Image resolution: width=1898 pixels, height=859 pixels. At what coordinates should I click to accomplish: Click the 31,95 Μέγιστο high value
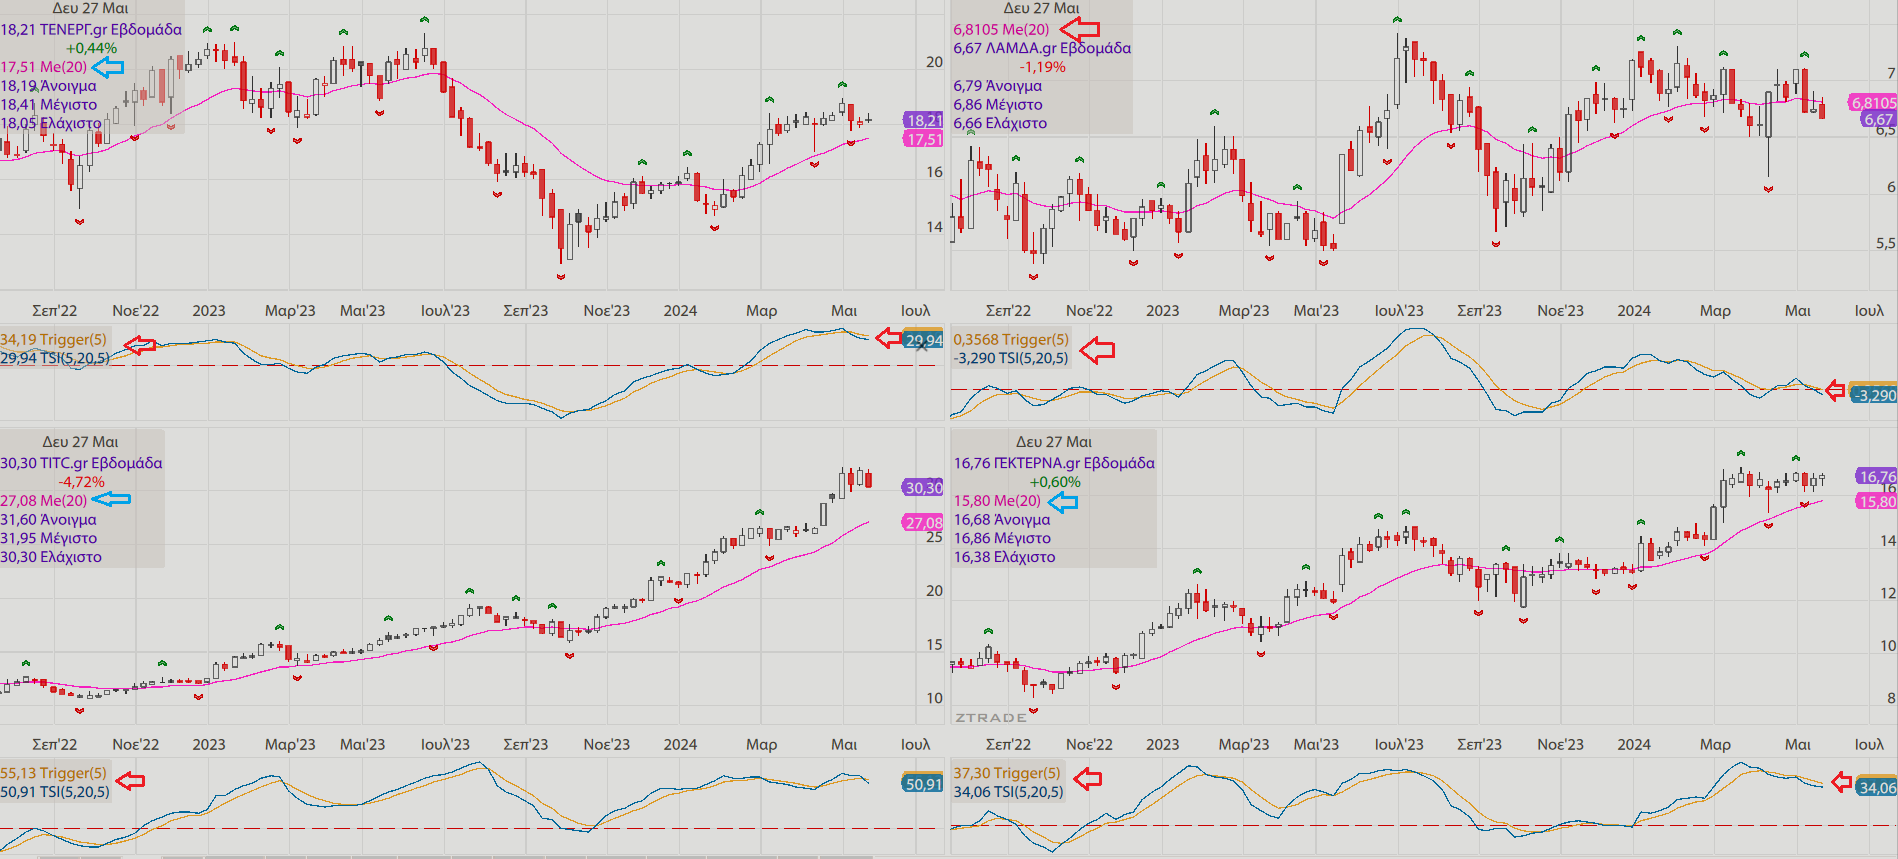[x=48, y=538]
